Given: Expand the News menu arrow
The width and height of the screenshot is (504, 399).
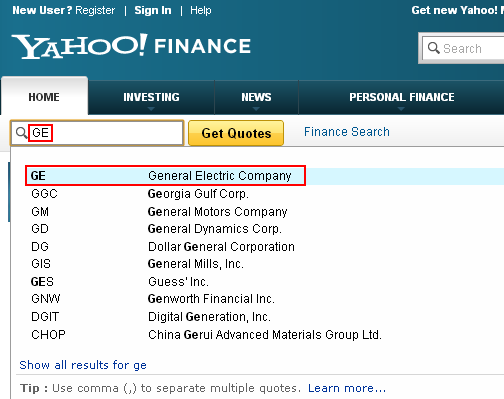Looking at the screenshot, I should tap(256, 109).
